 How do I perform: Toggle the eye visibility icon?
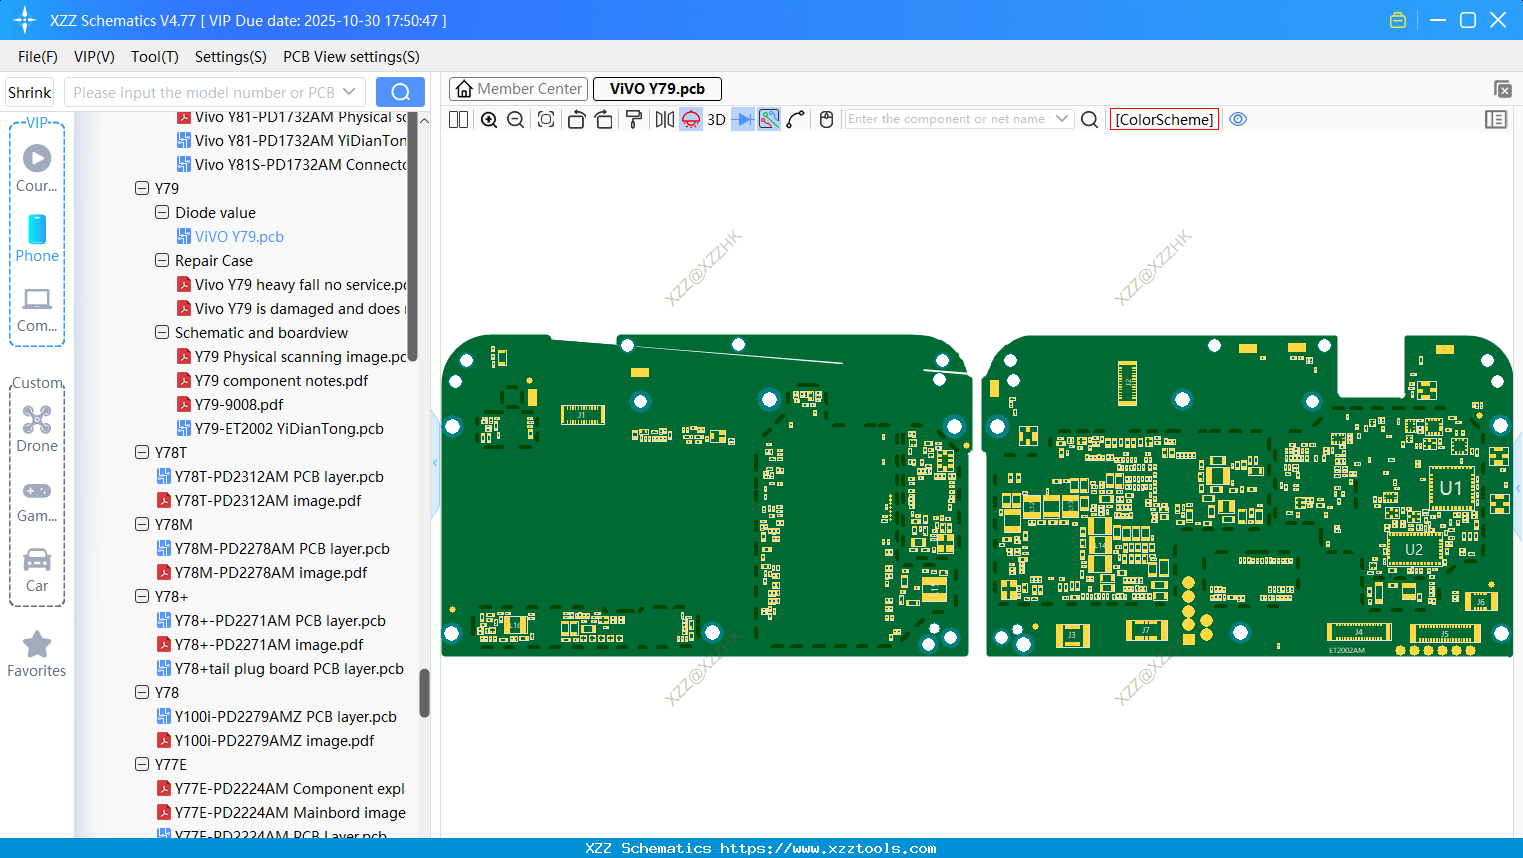point(1238,119)
